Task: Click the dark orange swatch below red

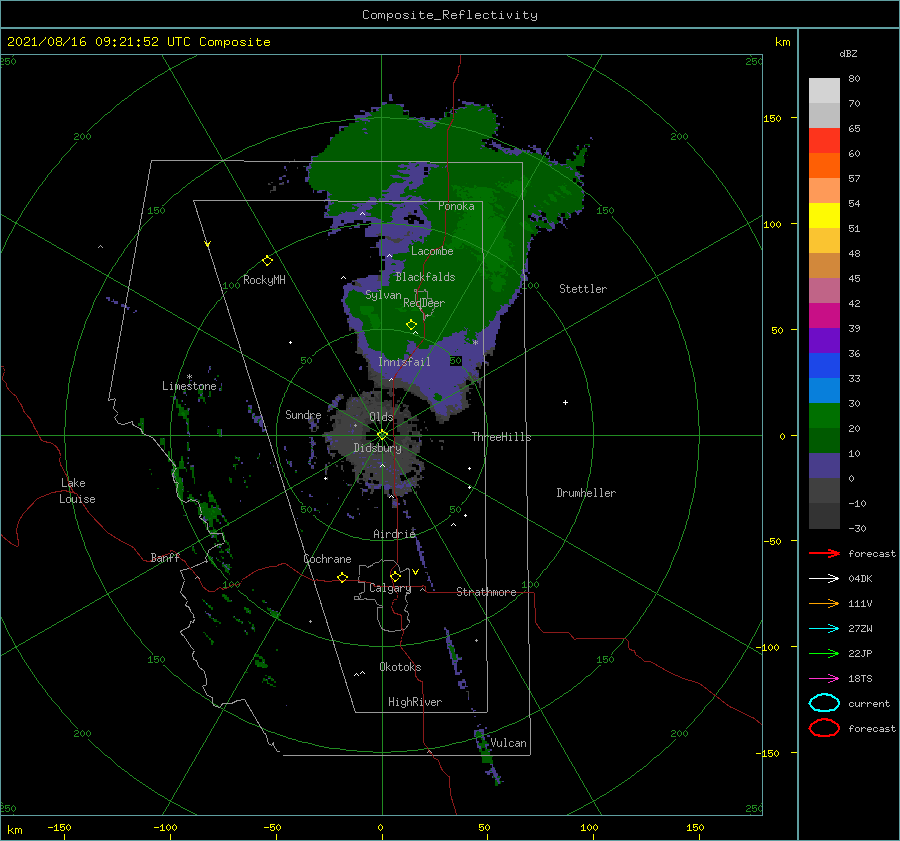Action: click(824, 165)
